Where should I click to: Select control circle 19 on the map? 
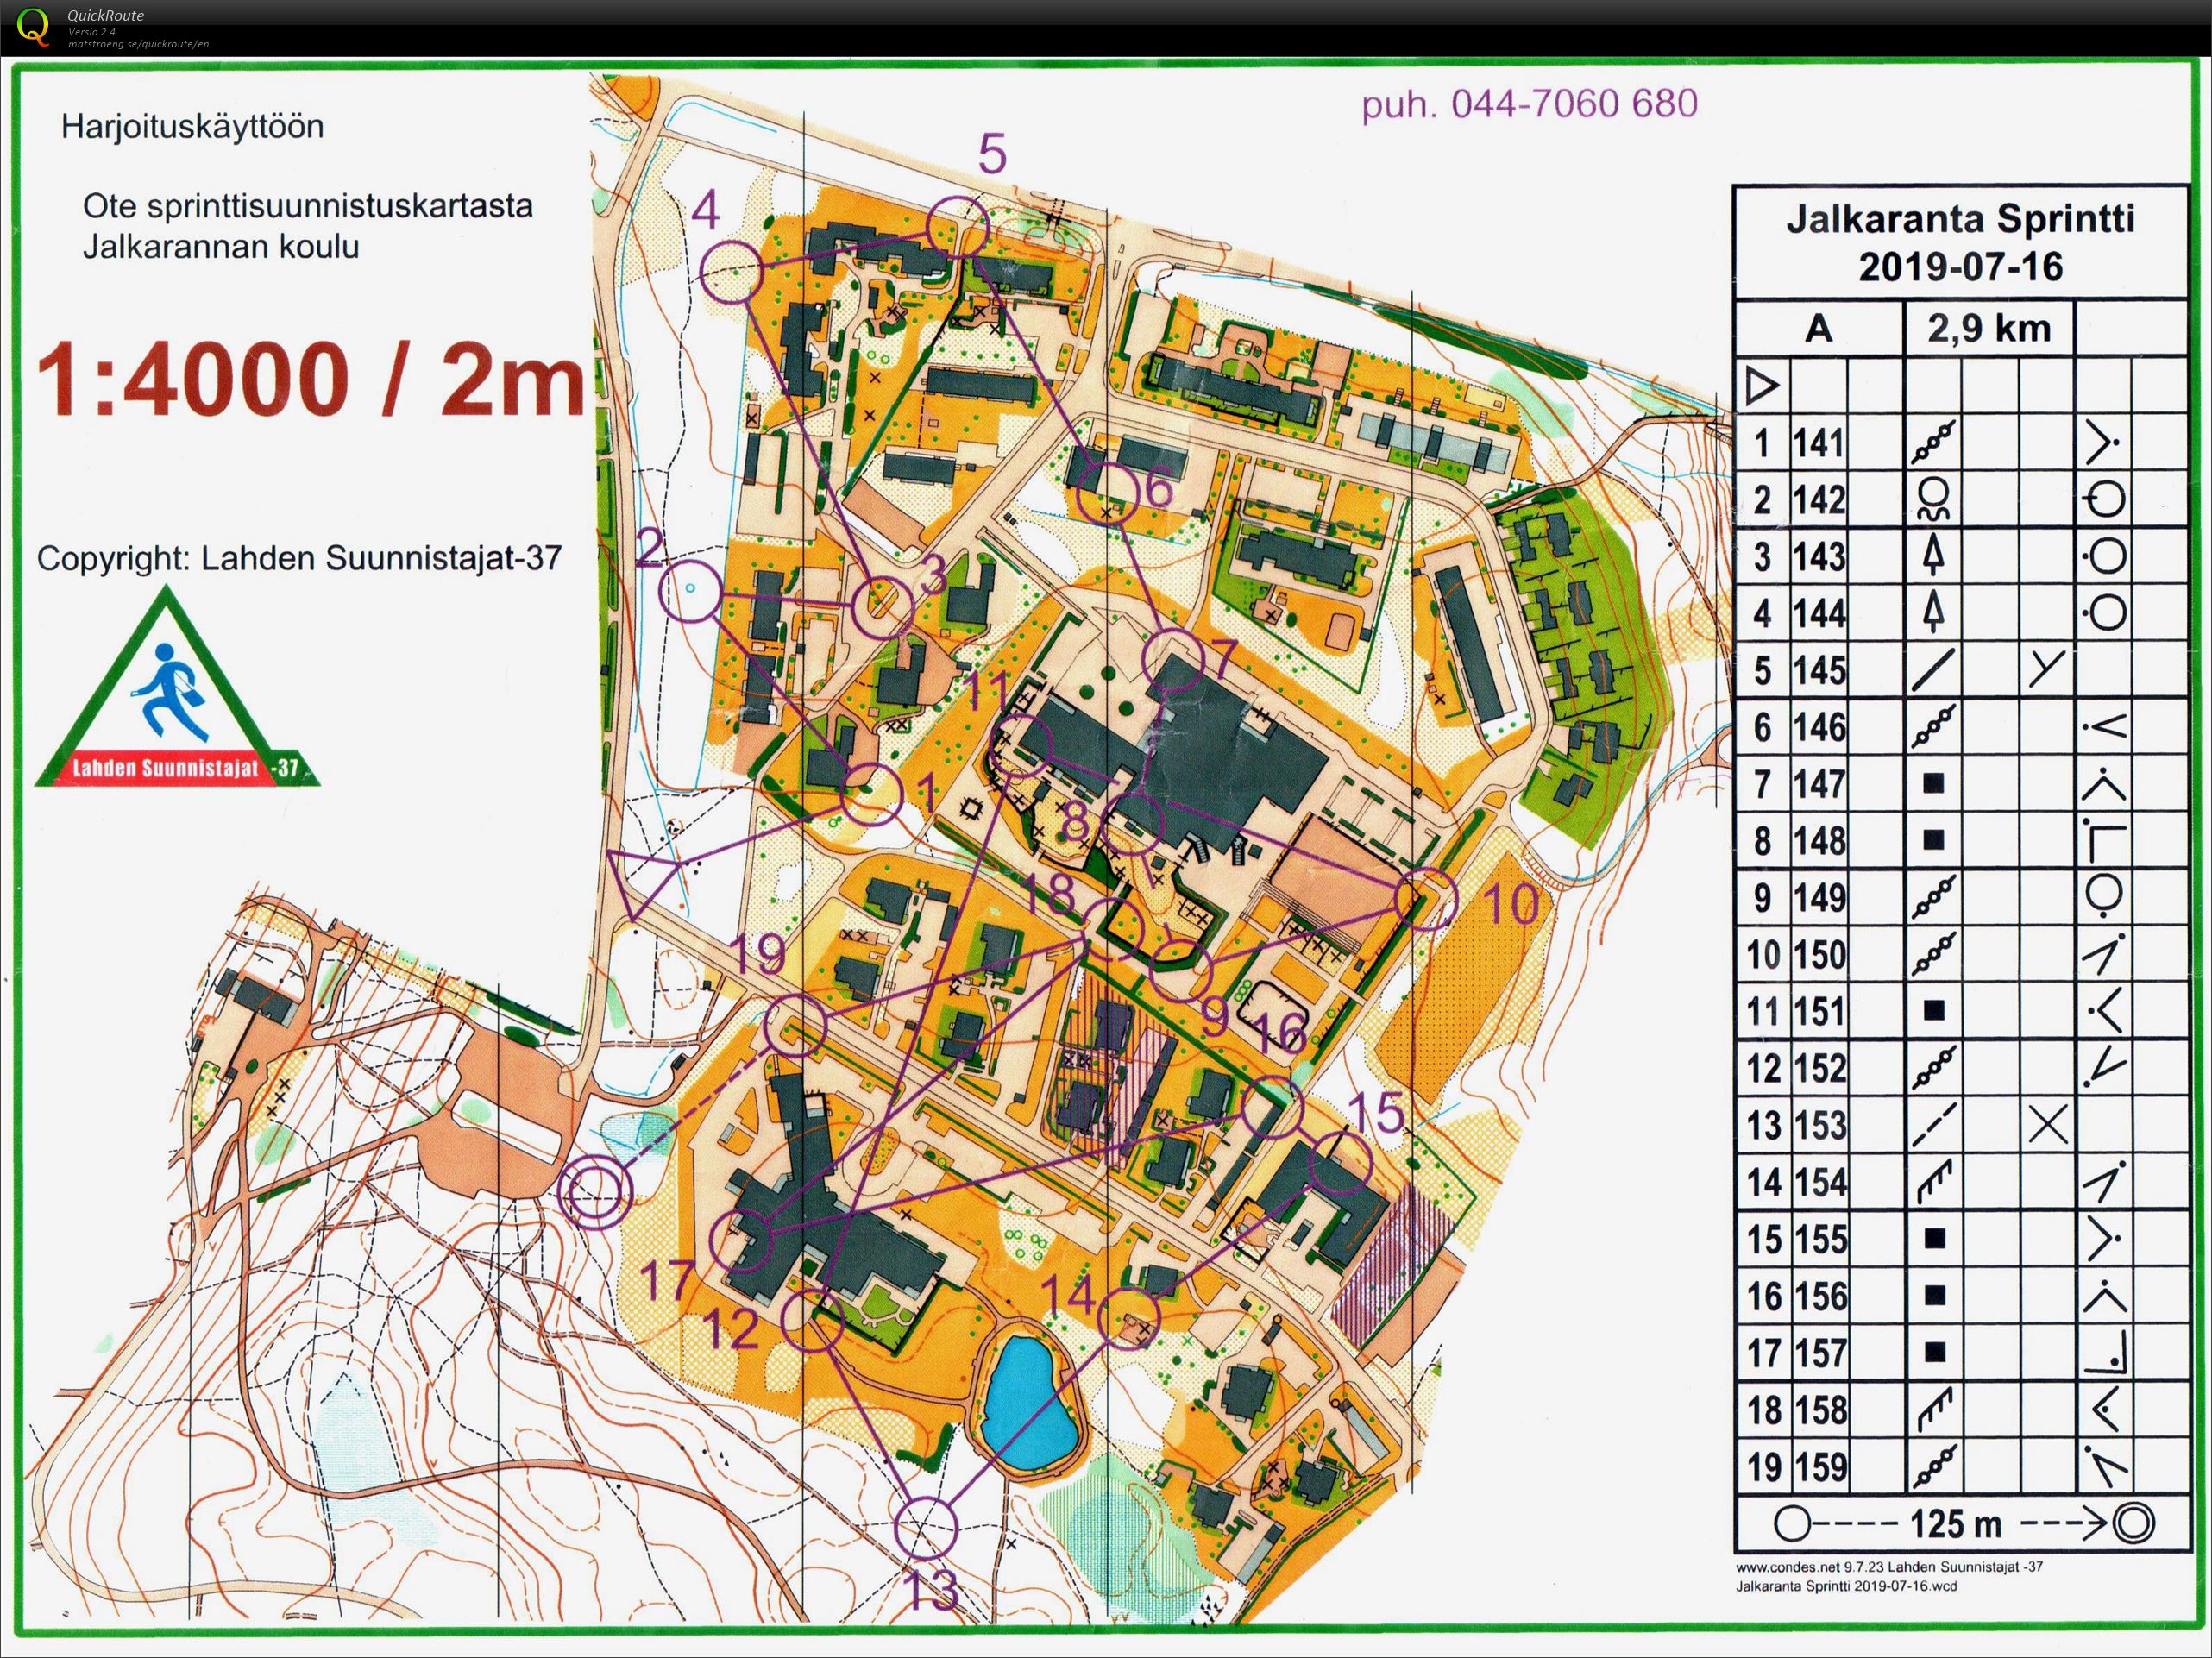796,1025
